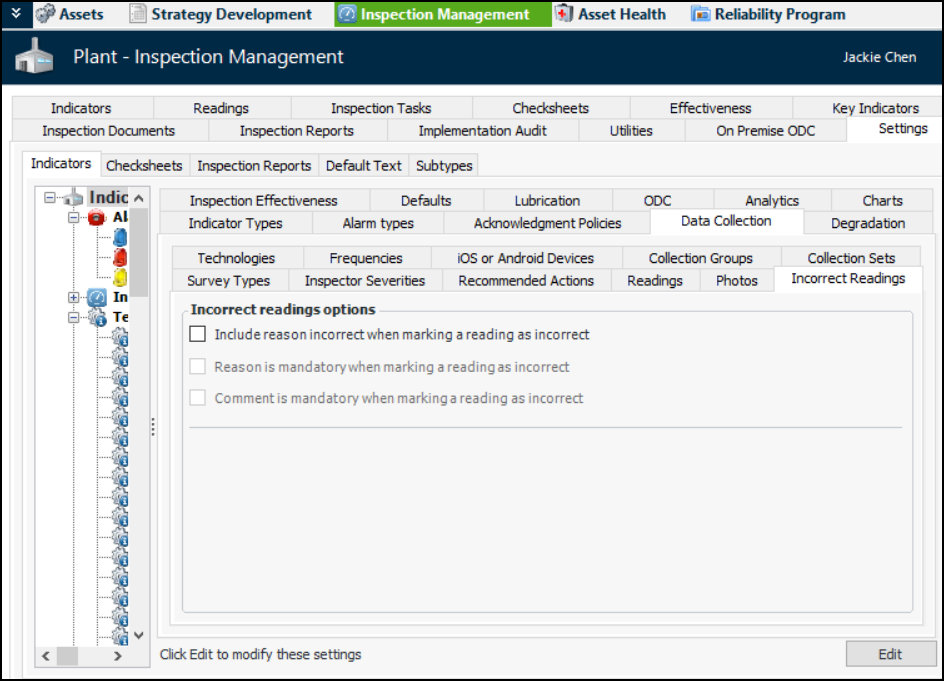Collapse the Indic root tree node
The image size is (944, 681).
50,197
